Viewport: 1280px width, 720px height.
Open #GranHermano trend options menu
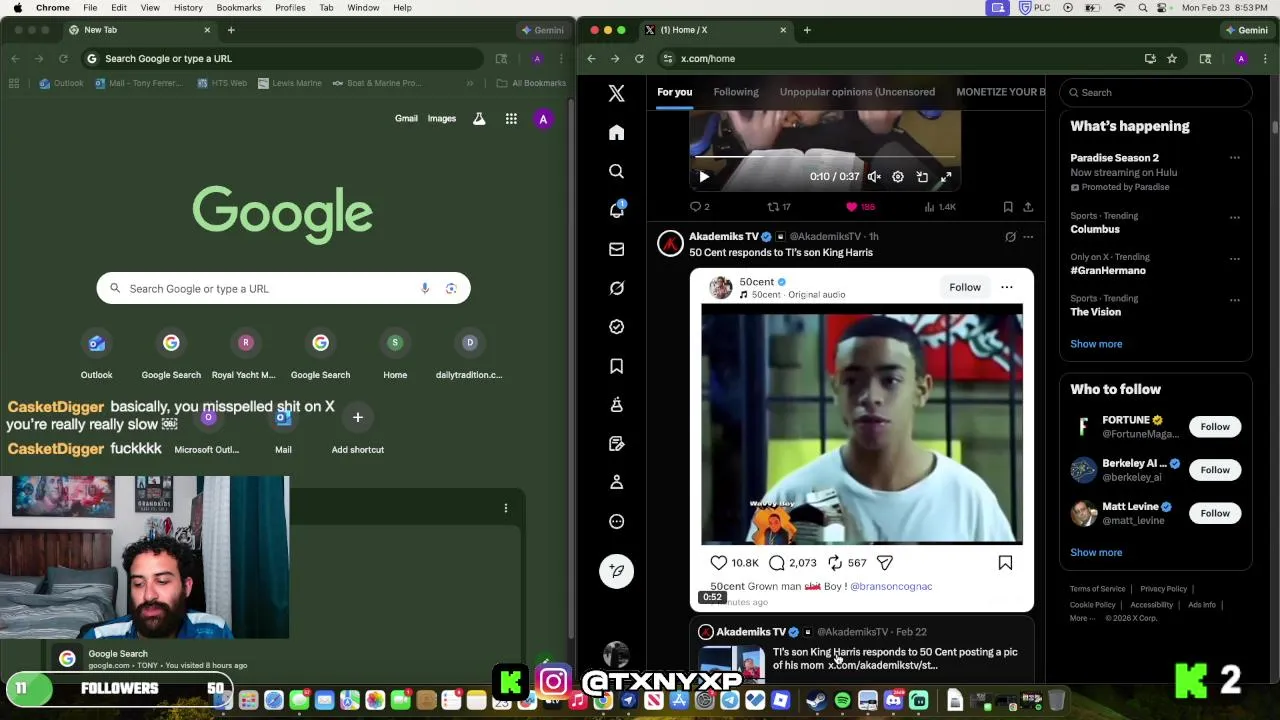point(1235,258)
